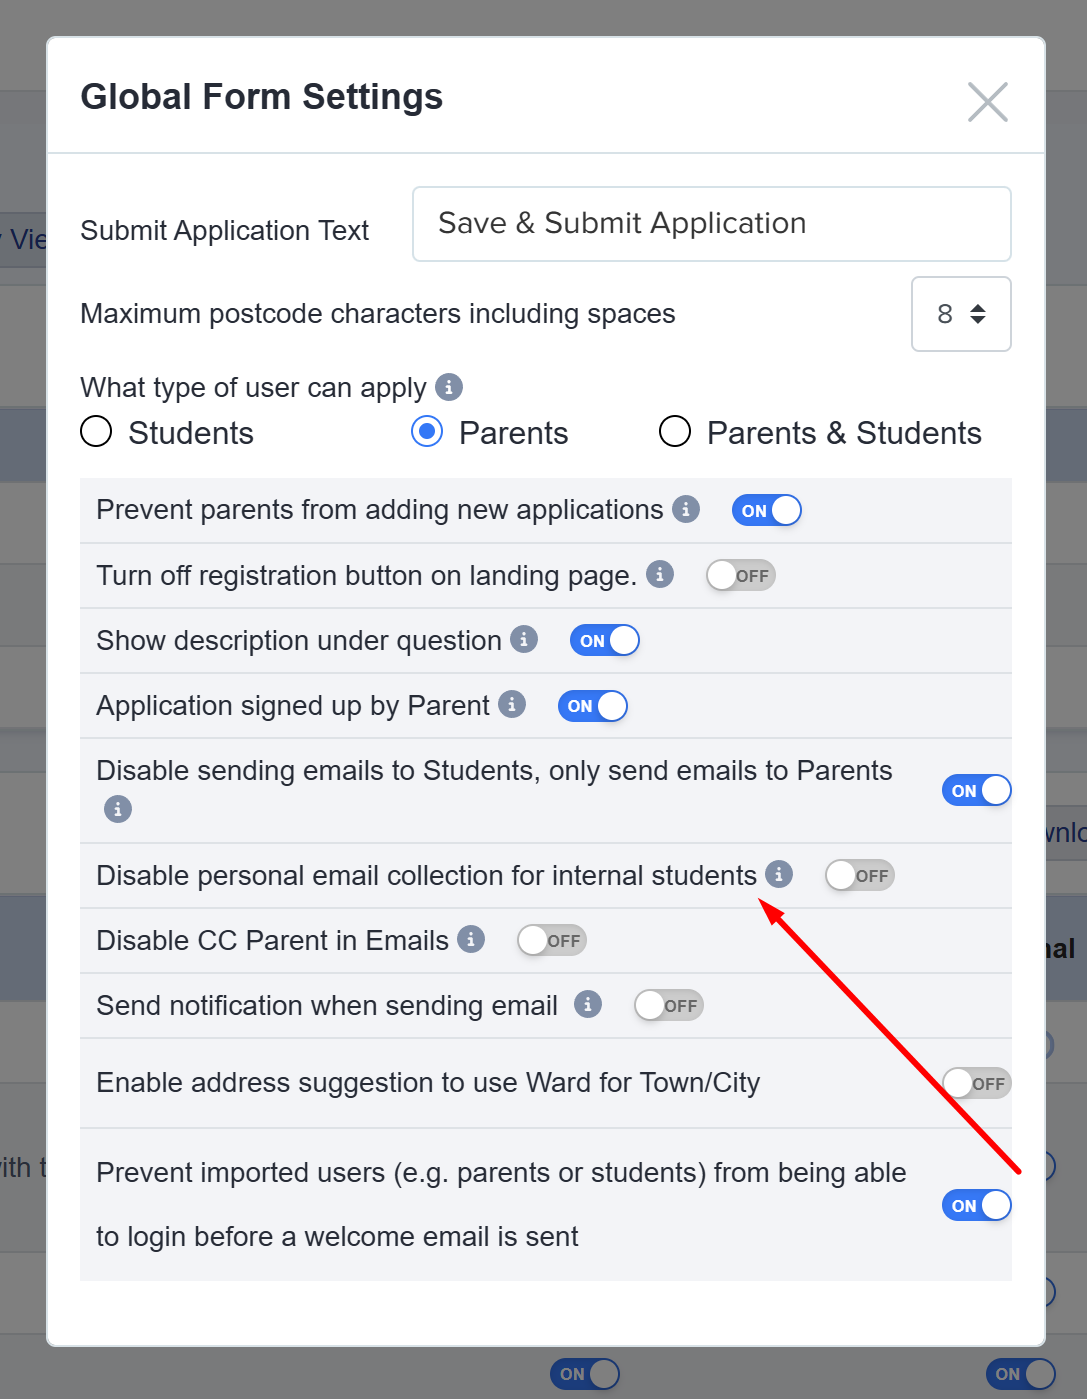Click info icon for "Send notification when sending email"
Screen dimensions: 1087x1399
coord(588,1004)
